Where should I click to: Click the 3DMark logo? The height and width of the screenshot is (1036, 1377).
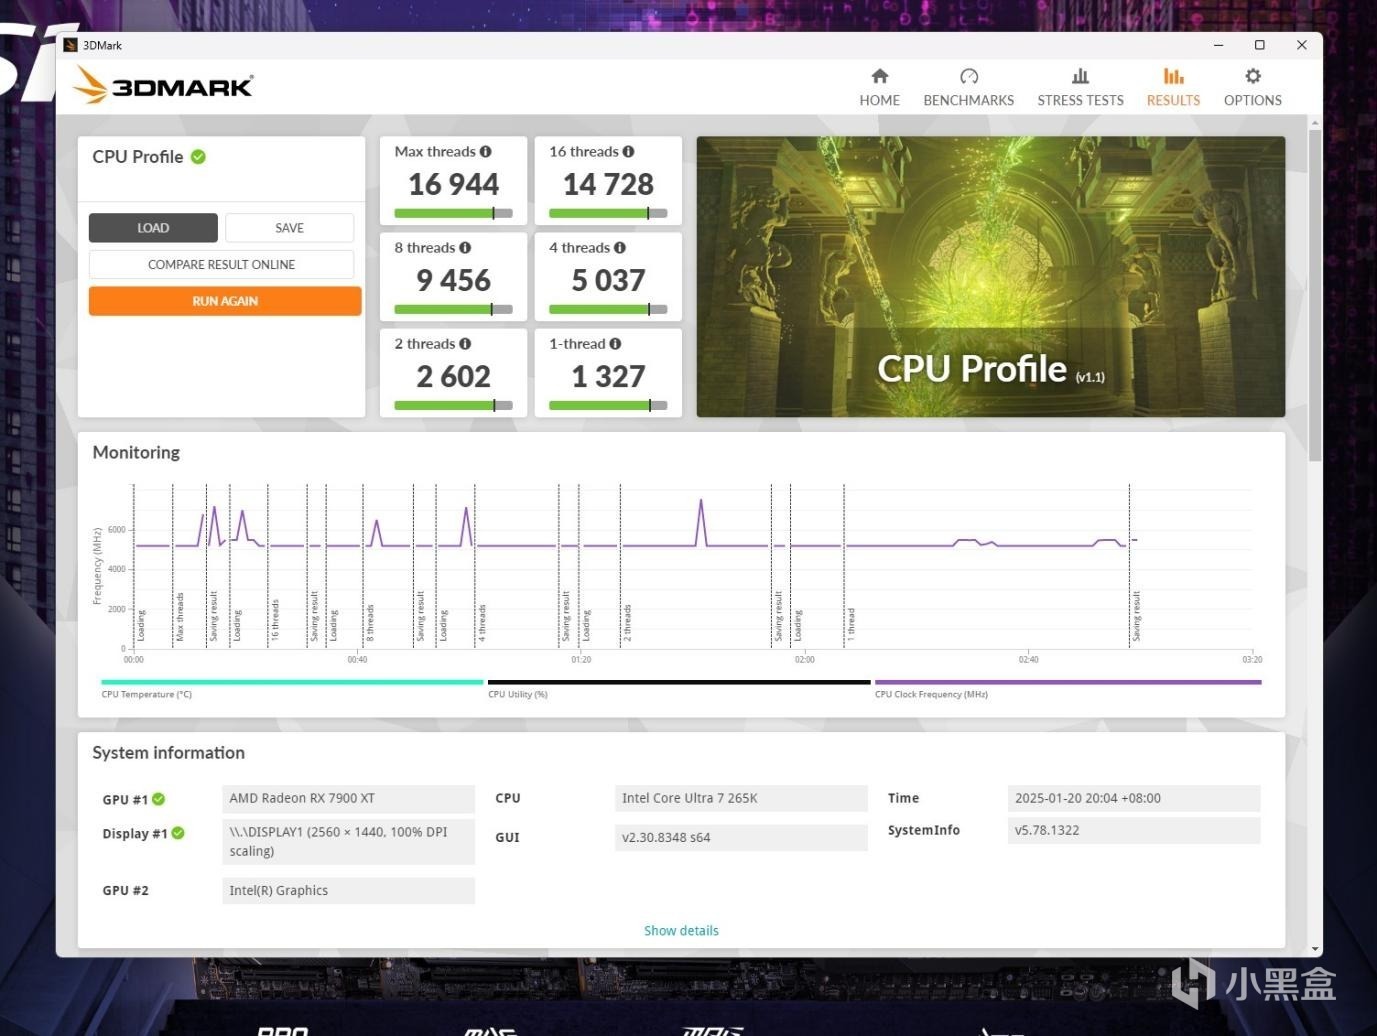pyautogui.click(x=163, y=86)
